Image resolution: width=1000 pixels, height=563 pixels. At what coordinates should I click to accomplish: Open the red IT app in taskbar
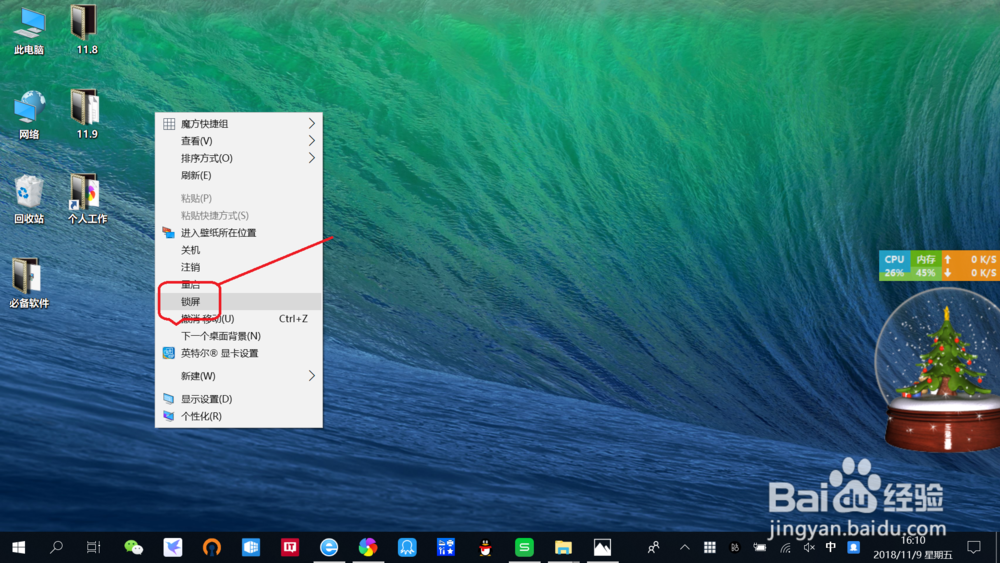coord(290,547)
